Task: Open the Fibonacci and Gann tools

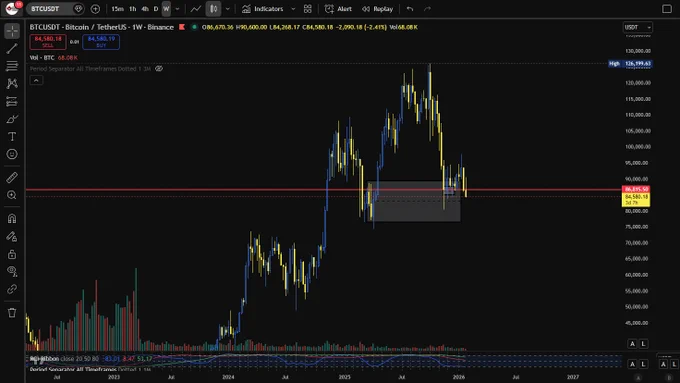Action: click(12, 66)
